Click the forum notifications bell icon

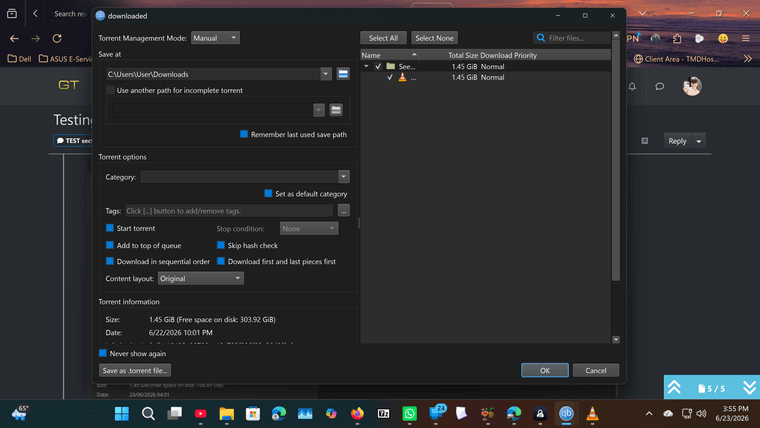point(633,86)
